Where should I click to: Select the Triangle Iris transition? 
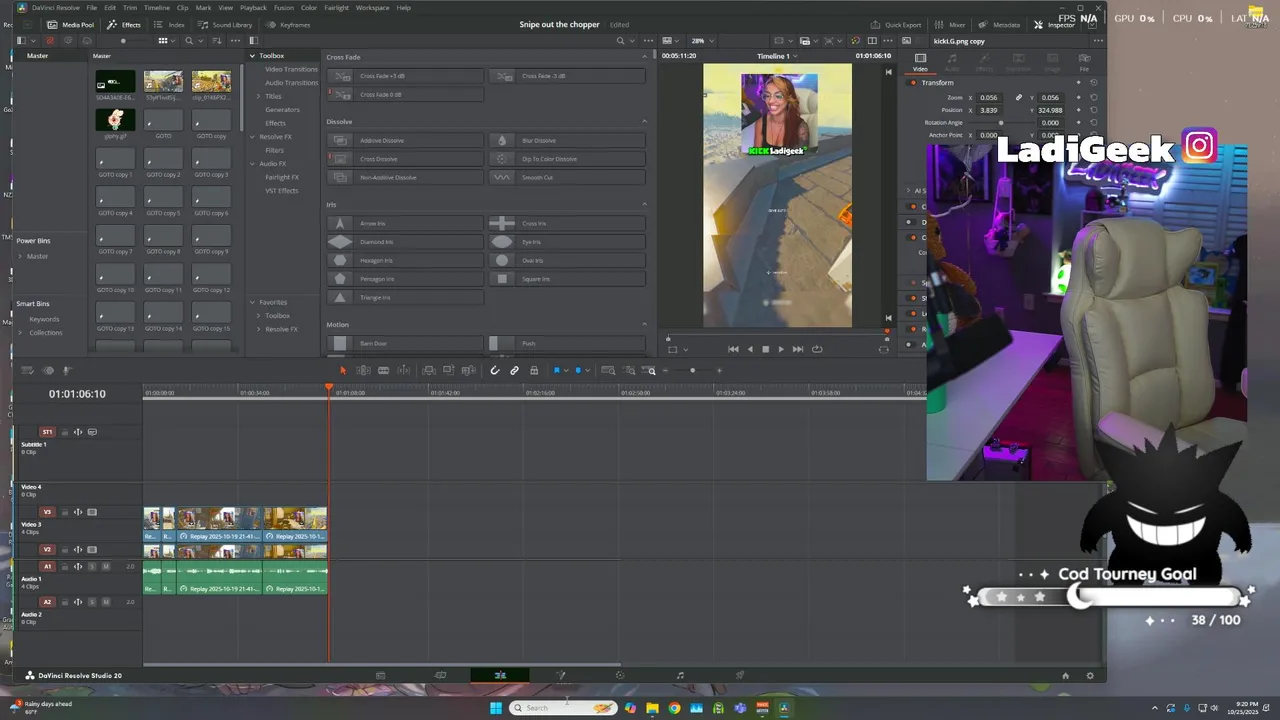[406, 298]
